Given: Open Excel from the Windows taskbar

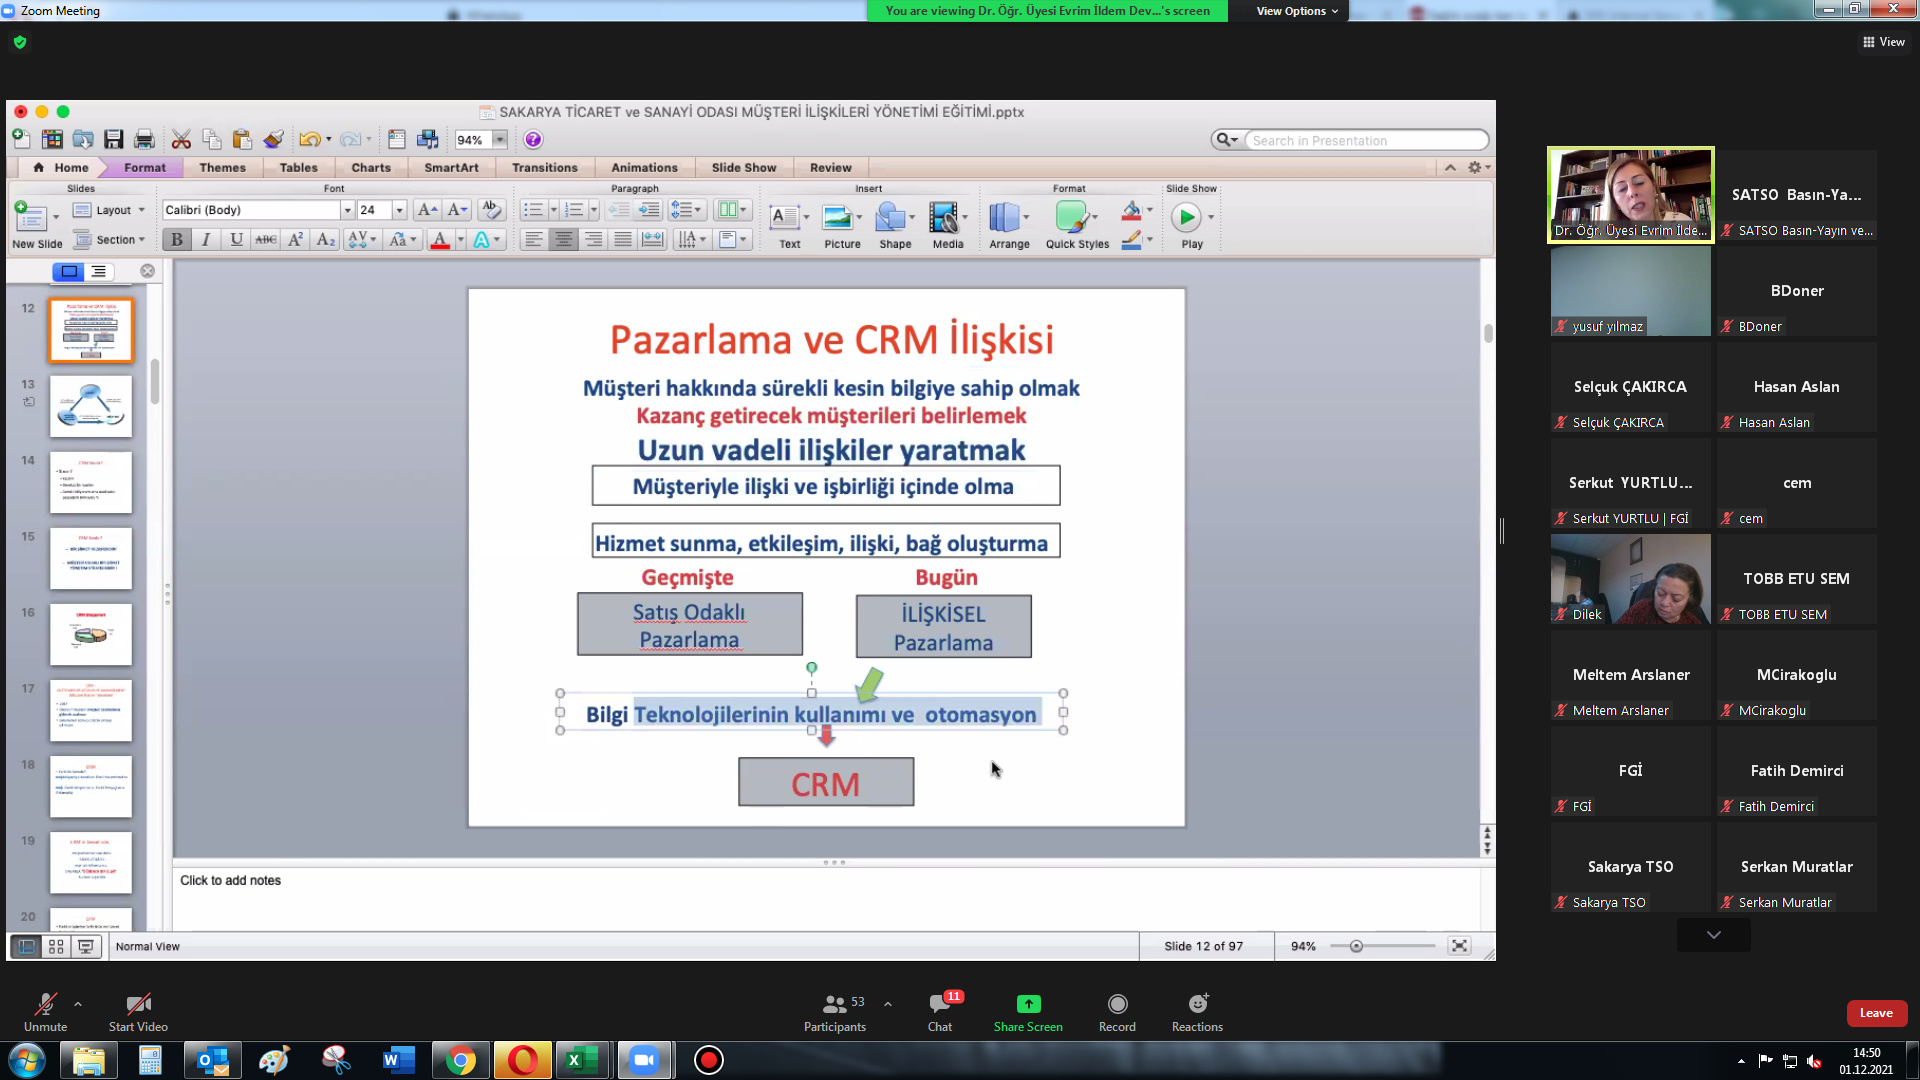Looking at the screenshot, I should pyautogui.click(x=580, y=1060).
